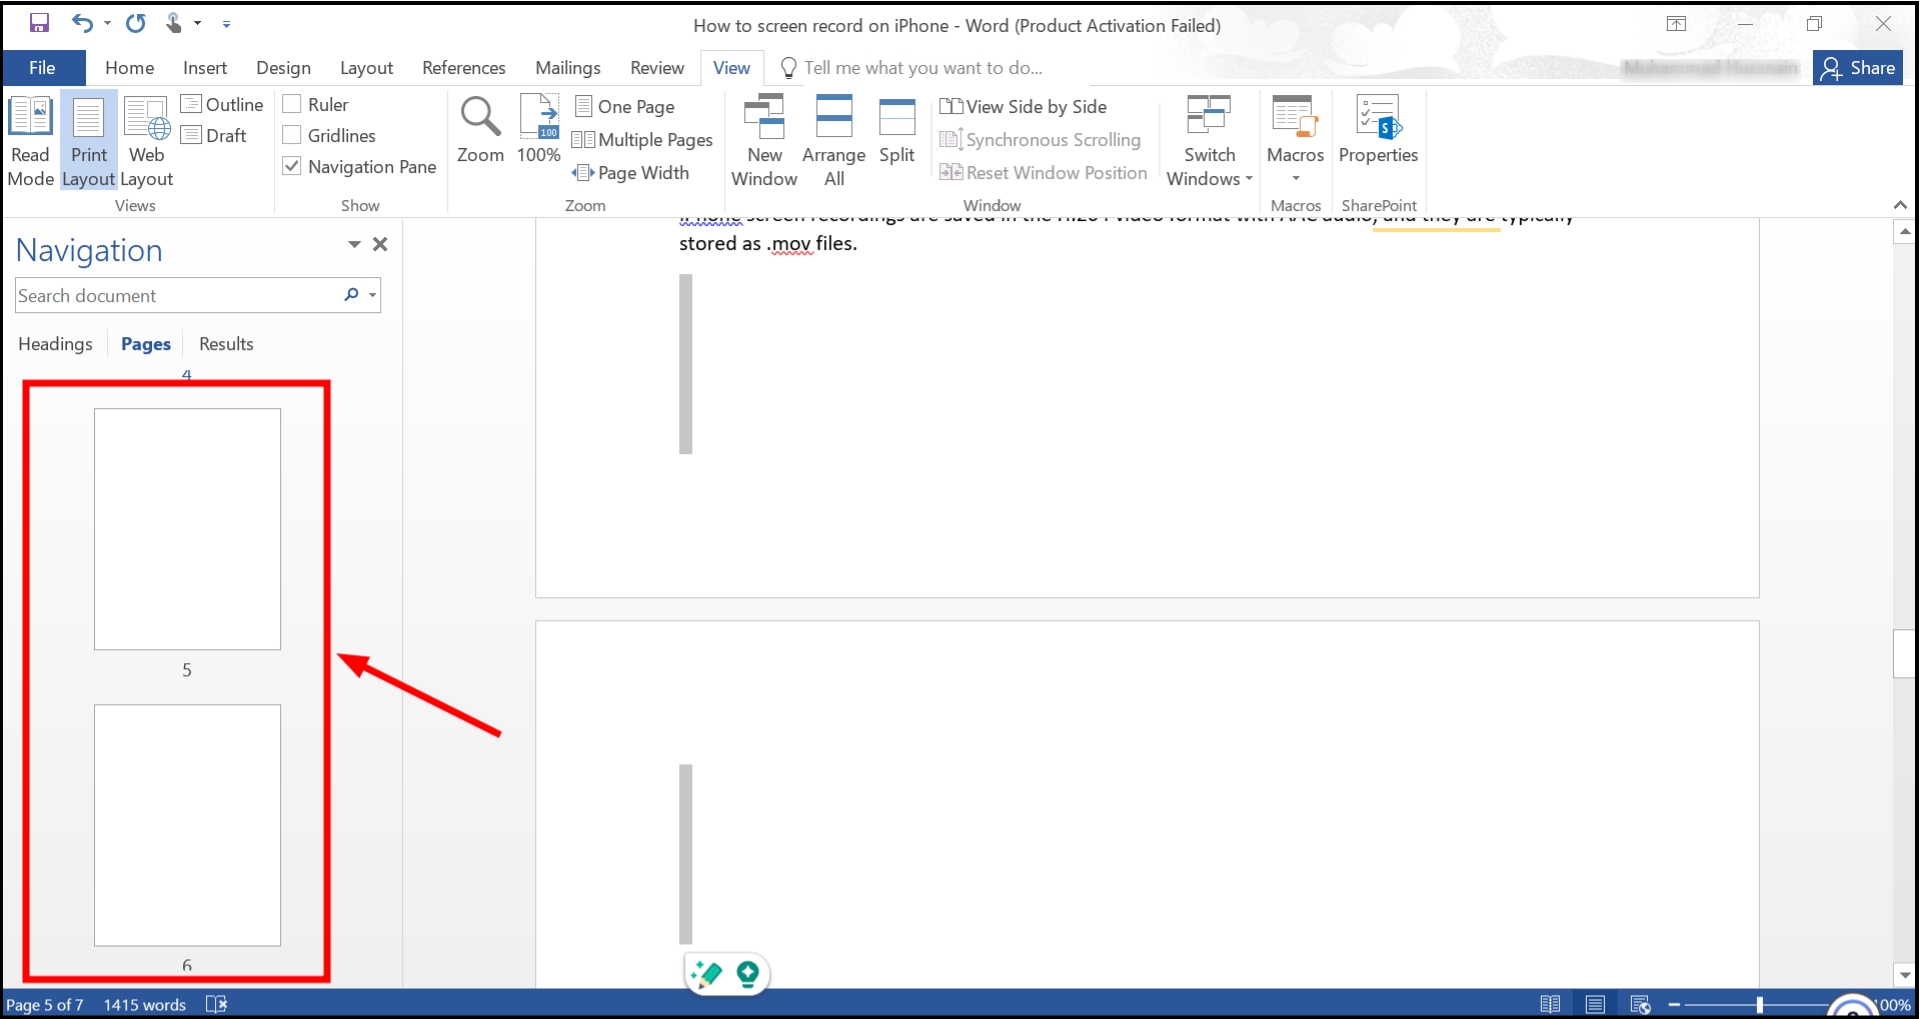Switch to the References ribbon tab

click(464, 67)
